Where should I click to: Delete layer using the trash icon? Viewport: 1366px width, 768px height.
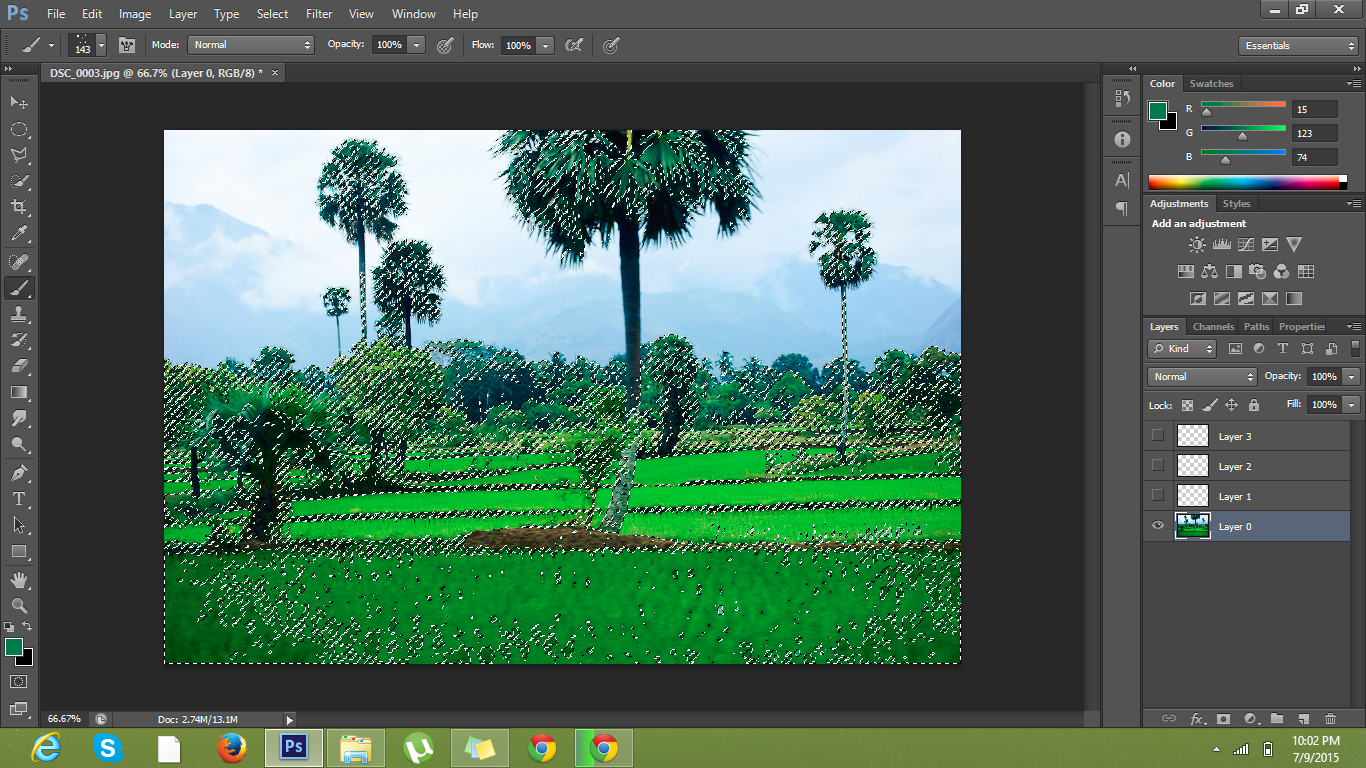[1330, 718]
